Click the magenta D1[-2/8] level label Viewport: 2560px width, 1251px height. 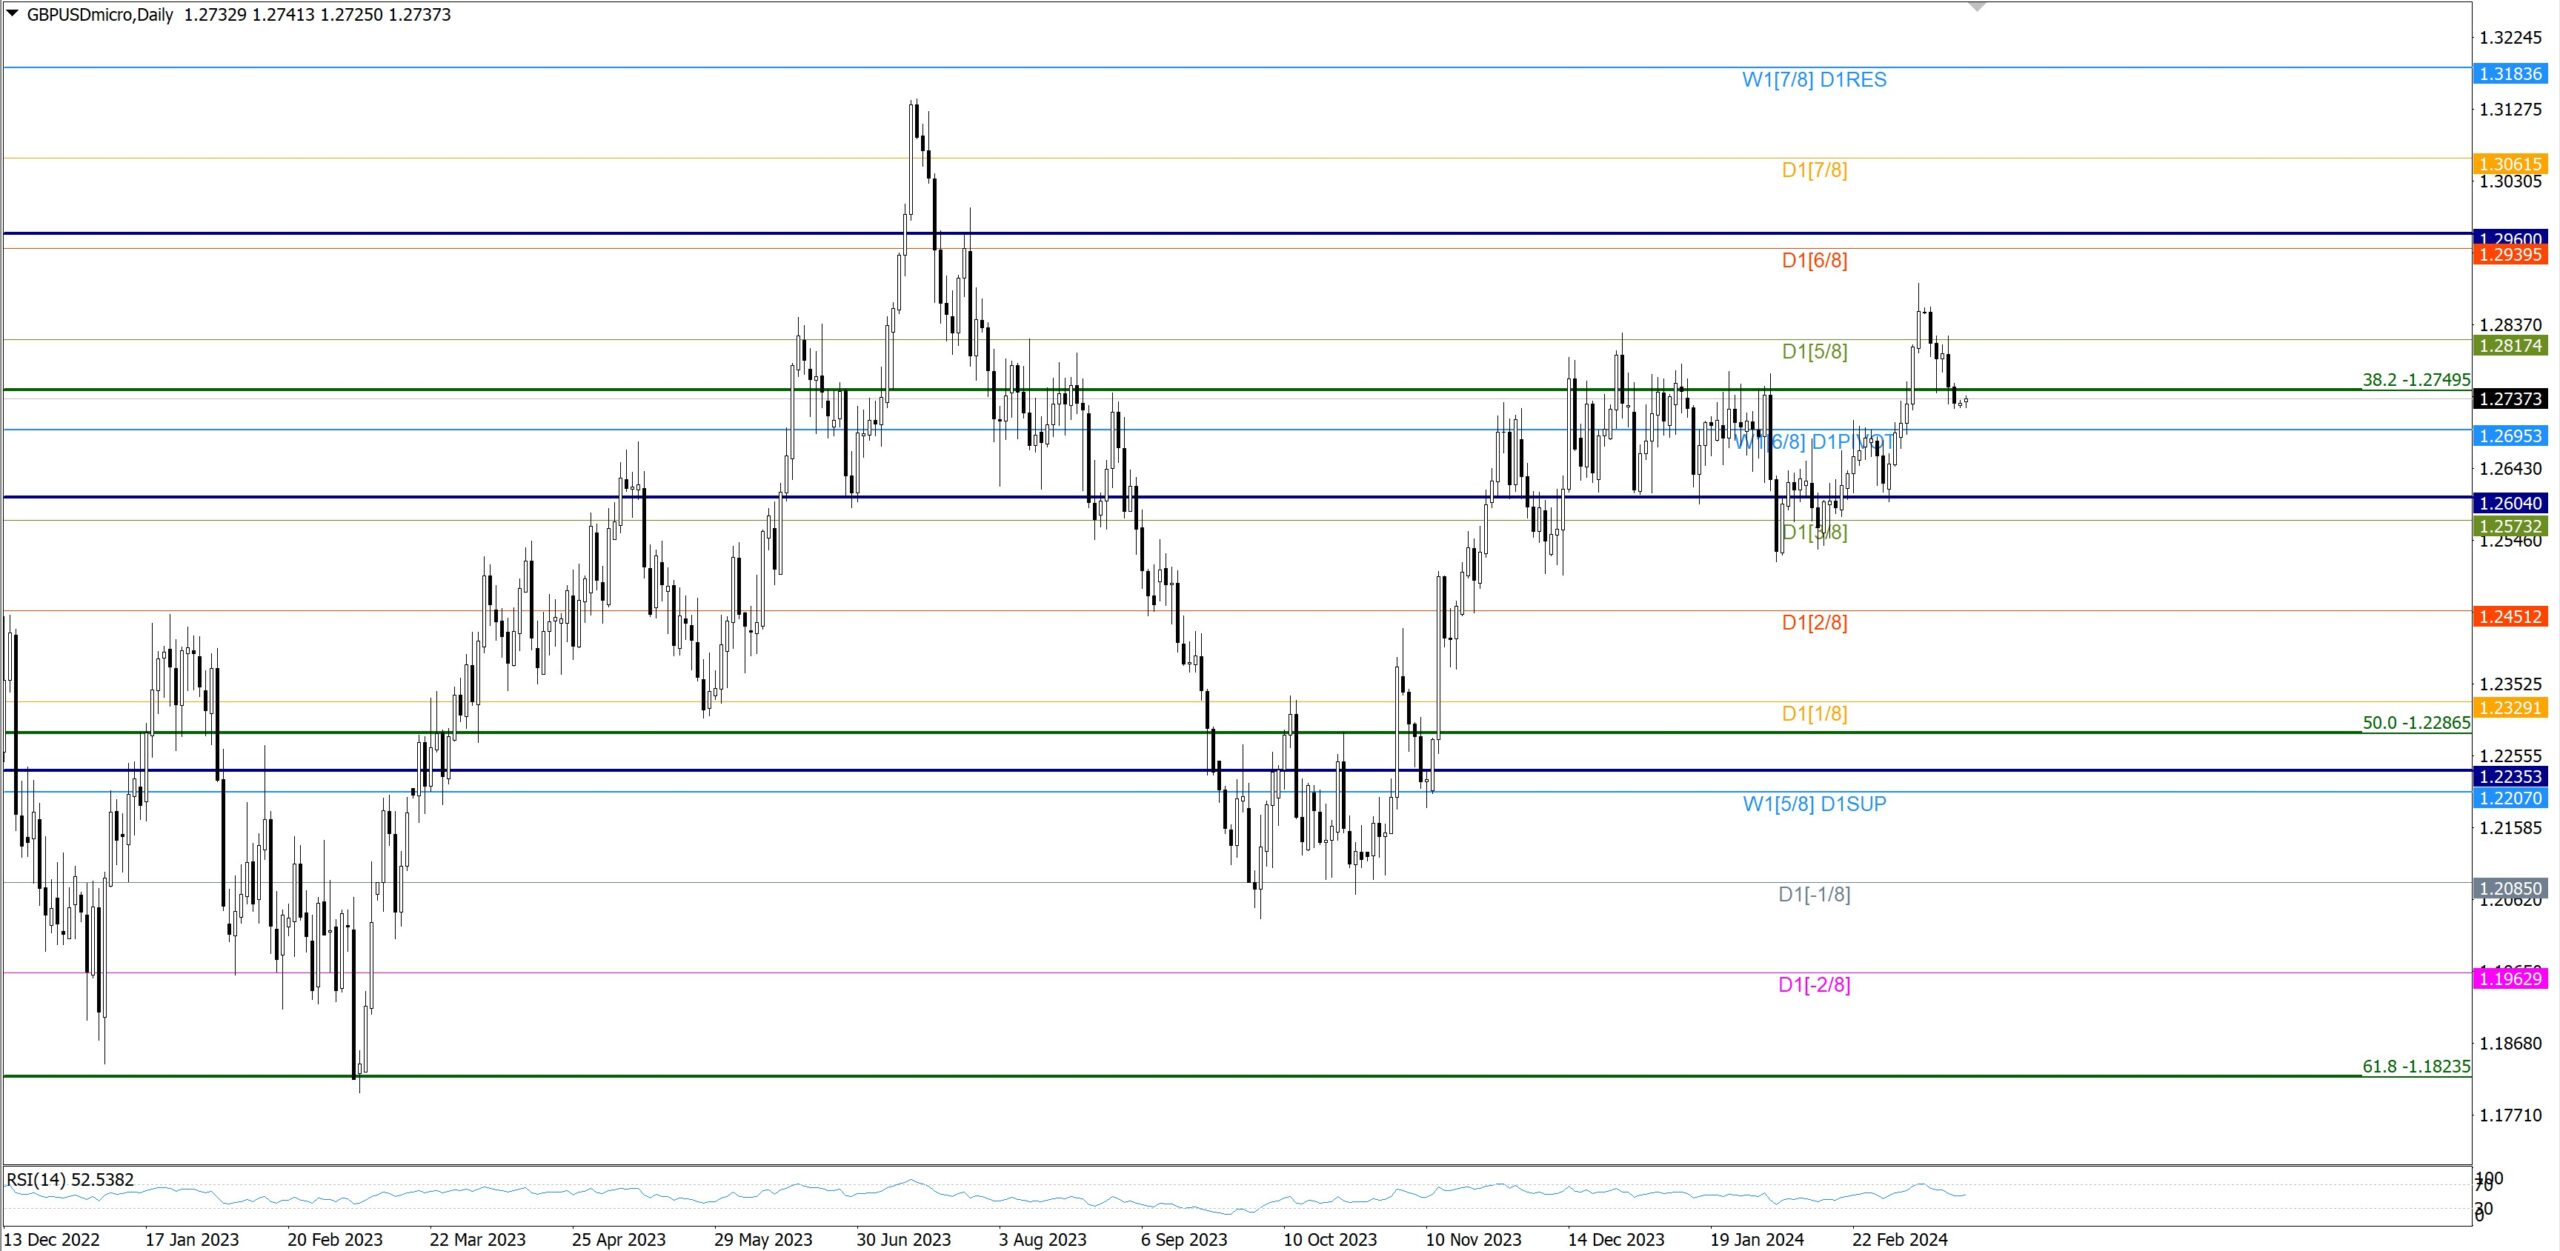tap(1814, 985)
